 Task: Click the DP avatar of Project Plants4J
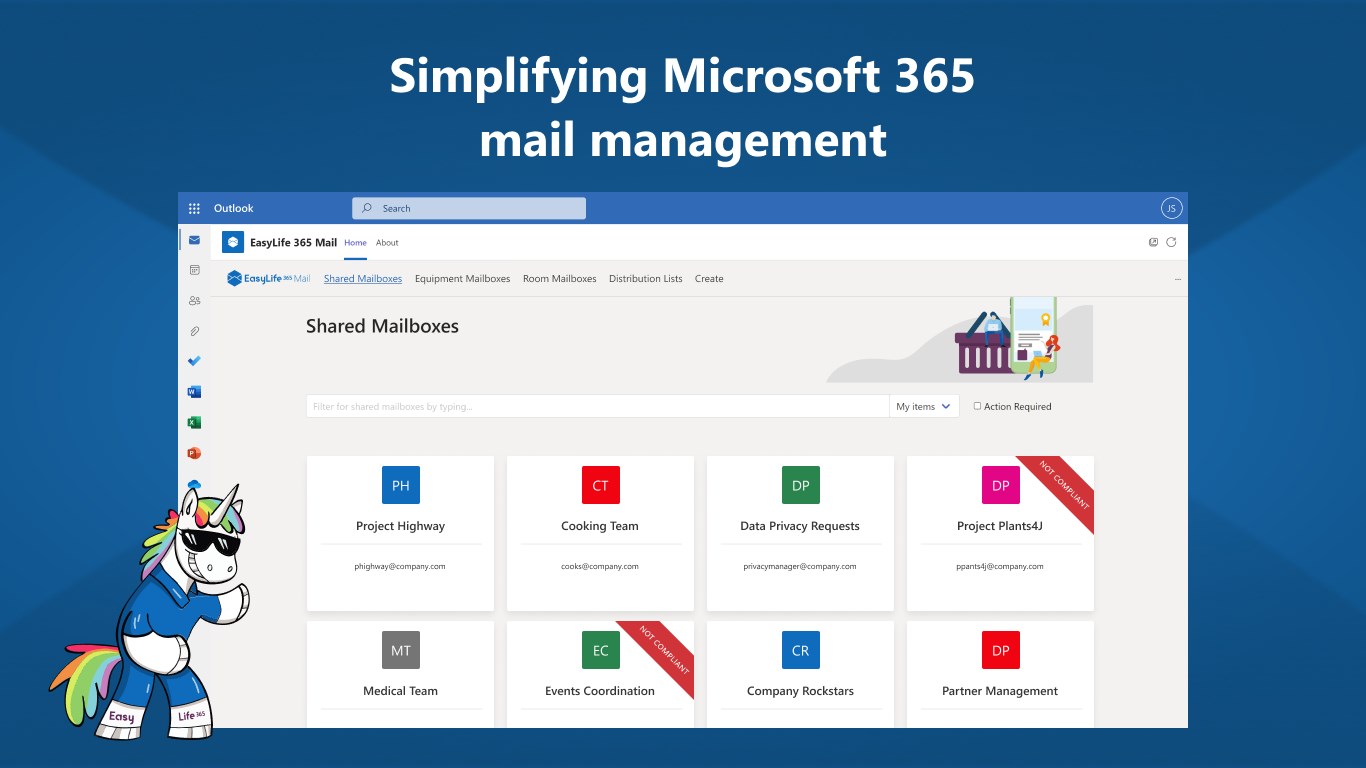[x=1001, y=485]
